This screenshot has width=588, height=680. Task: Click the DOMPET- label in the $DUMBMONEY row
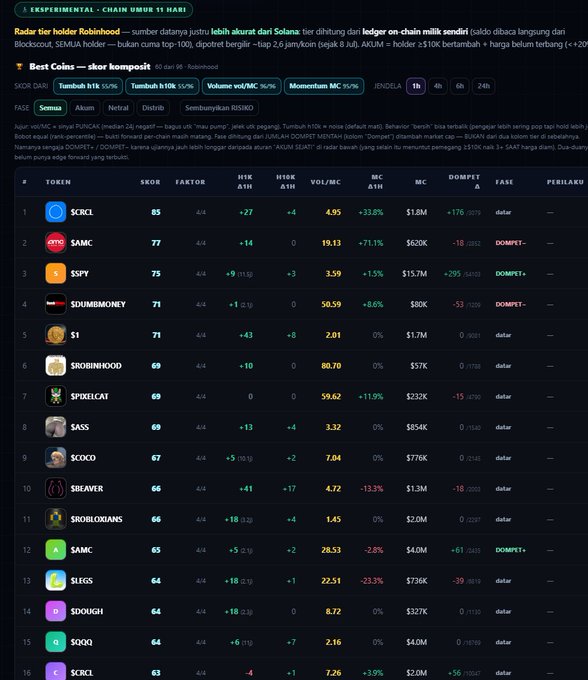[510, 304]
